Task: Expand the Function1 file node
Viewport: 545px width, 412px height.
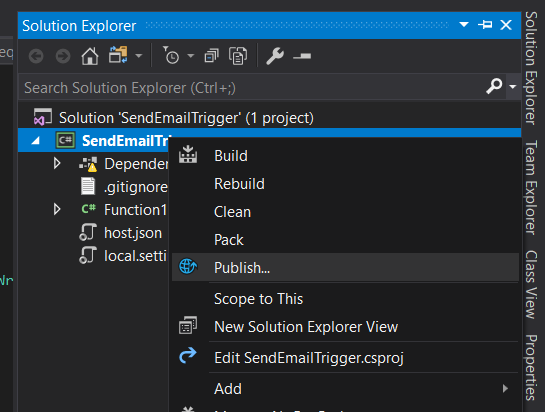Action: click(x=57, y=209)
